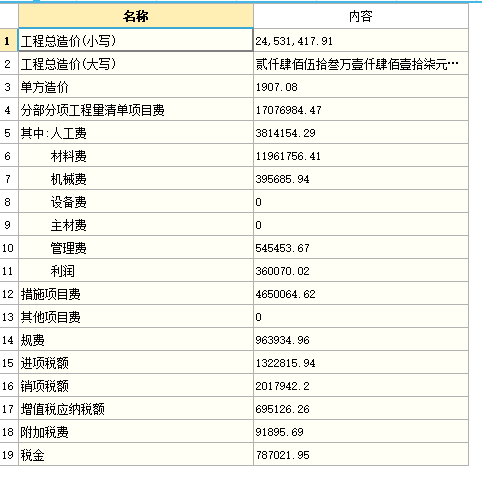Screen dimensions: 482x478
Task: Select the 单方造价 value 1907.08
Action: tap(361, 86)
